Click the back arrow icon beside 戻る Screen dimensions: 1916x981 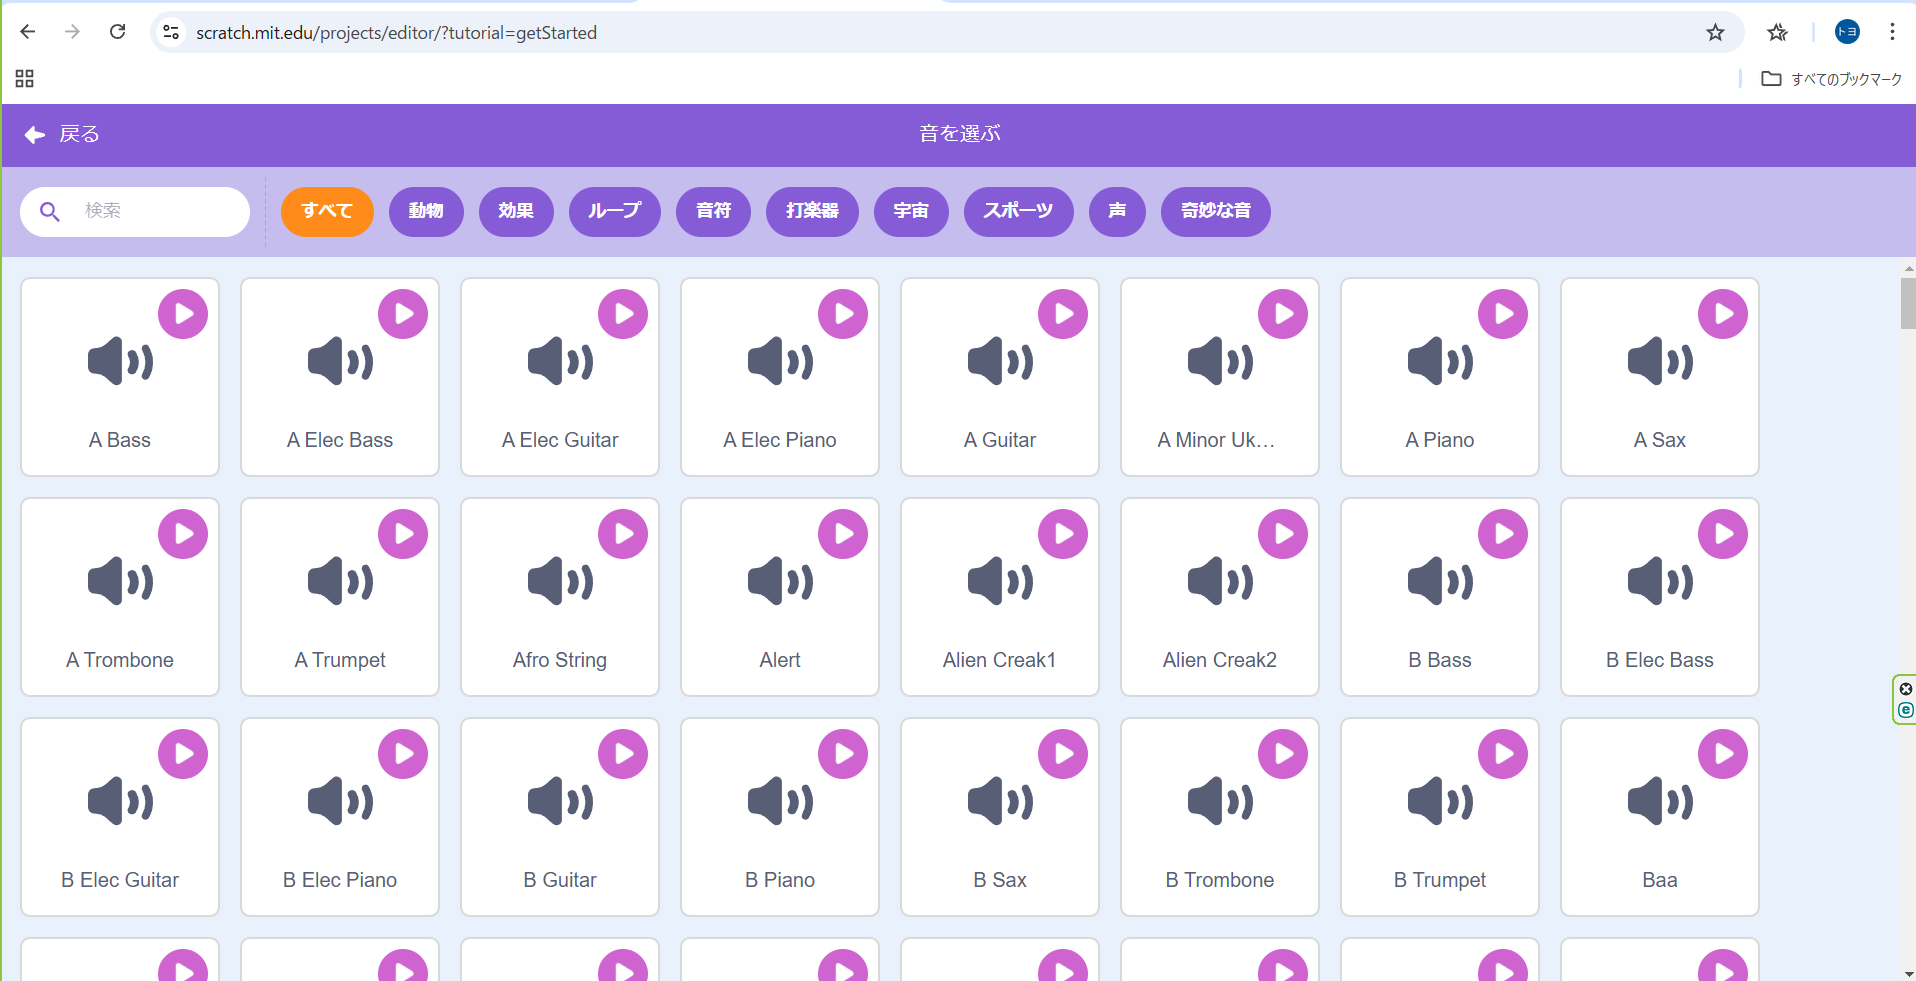[35, 135]
